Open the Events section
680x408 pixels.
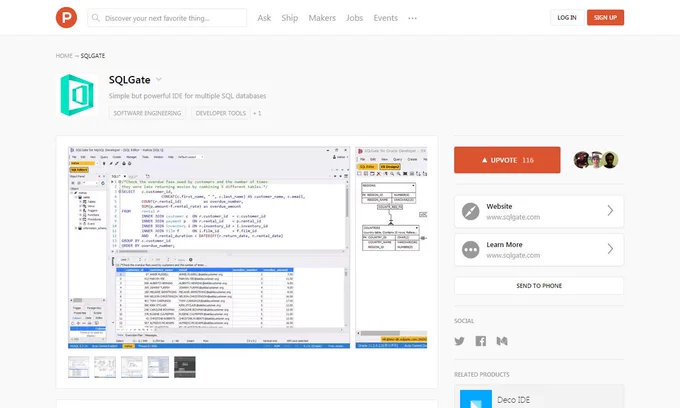coord(386,18)
